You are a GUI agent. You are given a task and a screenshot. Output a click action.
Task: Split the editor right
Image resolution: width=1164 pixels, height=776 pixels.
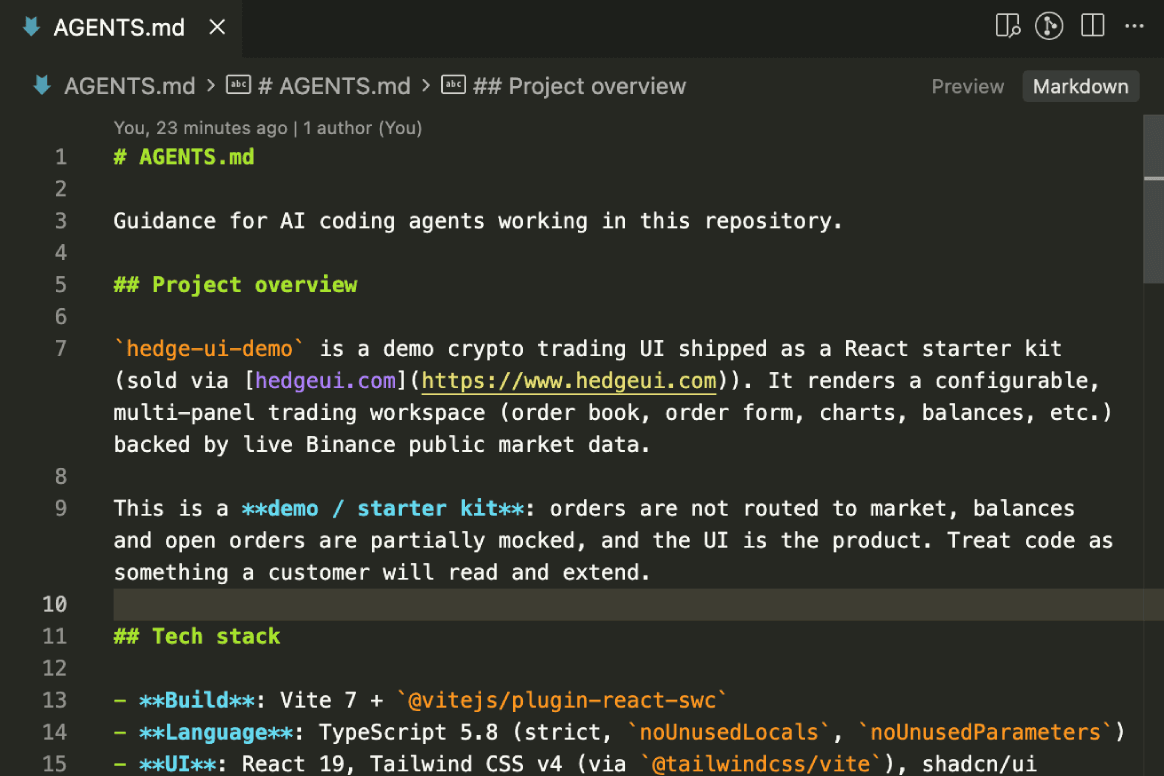(x=1092, y=26)
